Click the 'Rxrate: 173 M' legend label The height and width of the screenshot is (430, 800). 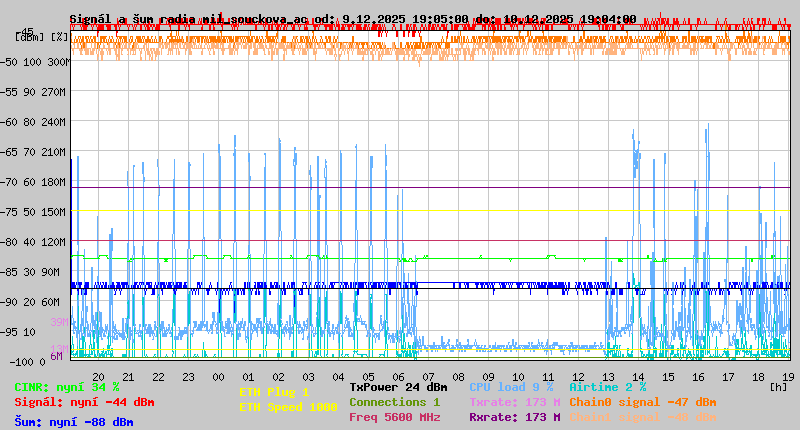[x=515, y=417]
